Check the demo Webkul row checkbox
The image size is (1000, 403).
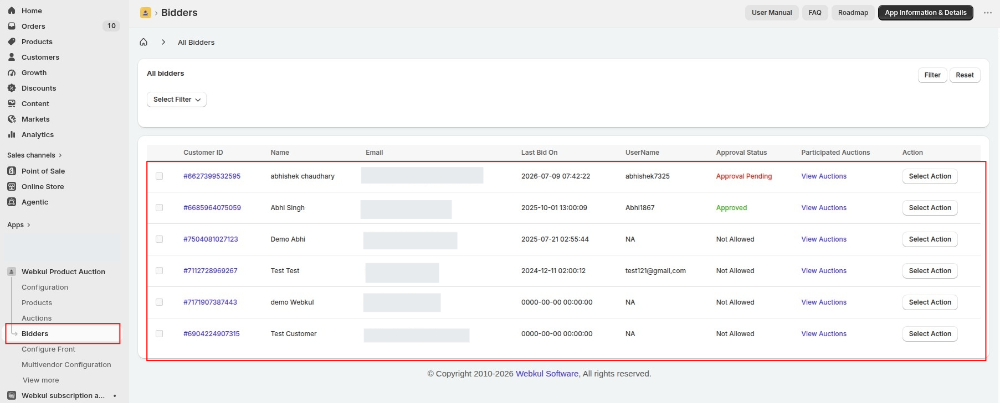point(159,302)
